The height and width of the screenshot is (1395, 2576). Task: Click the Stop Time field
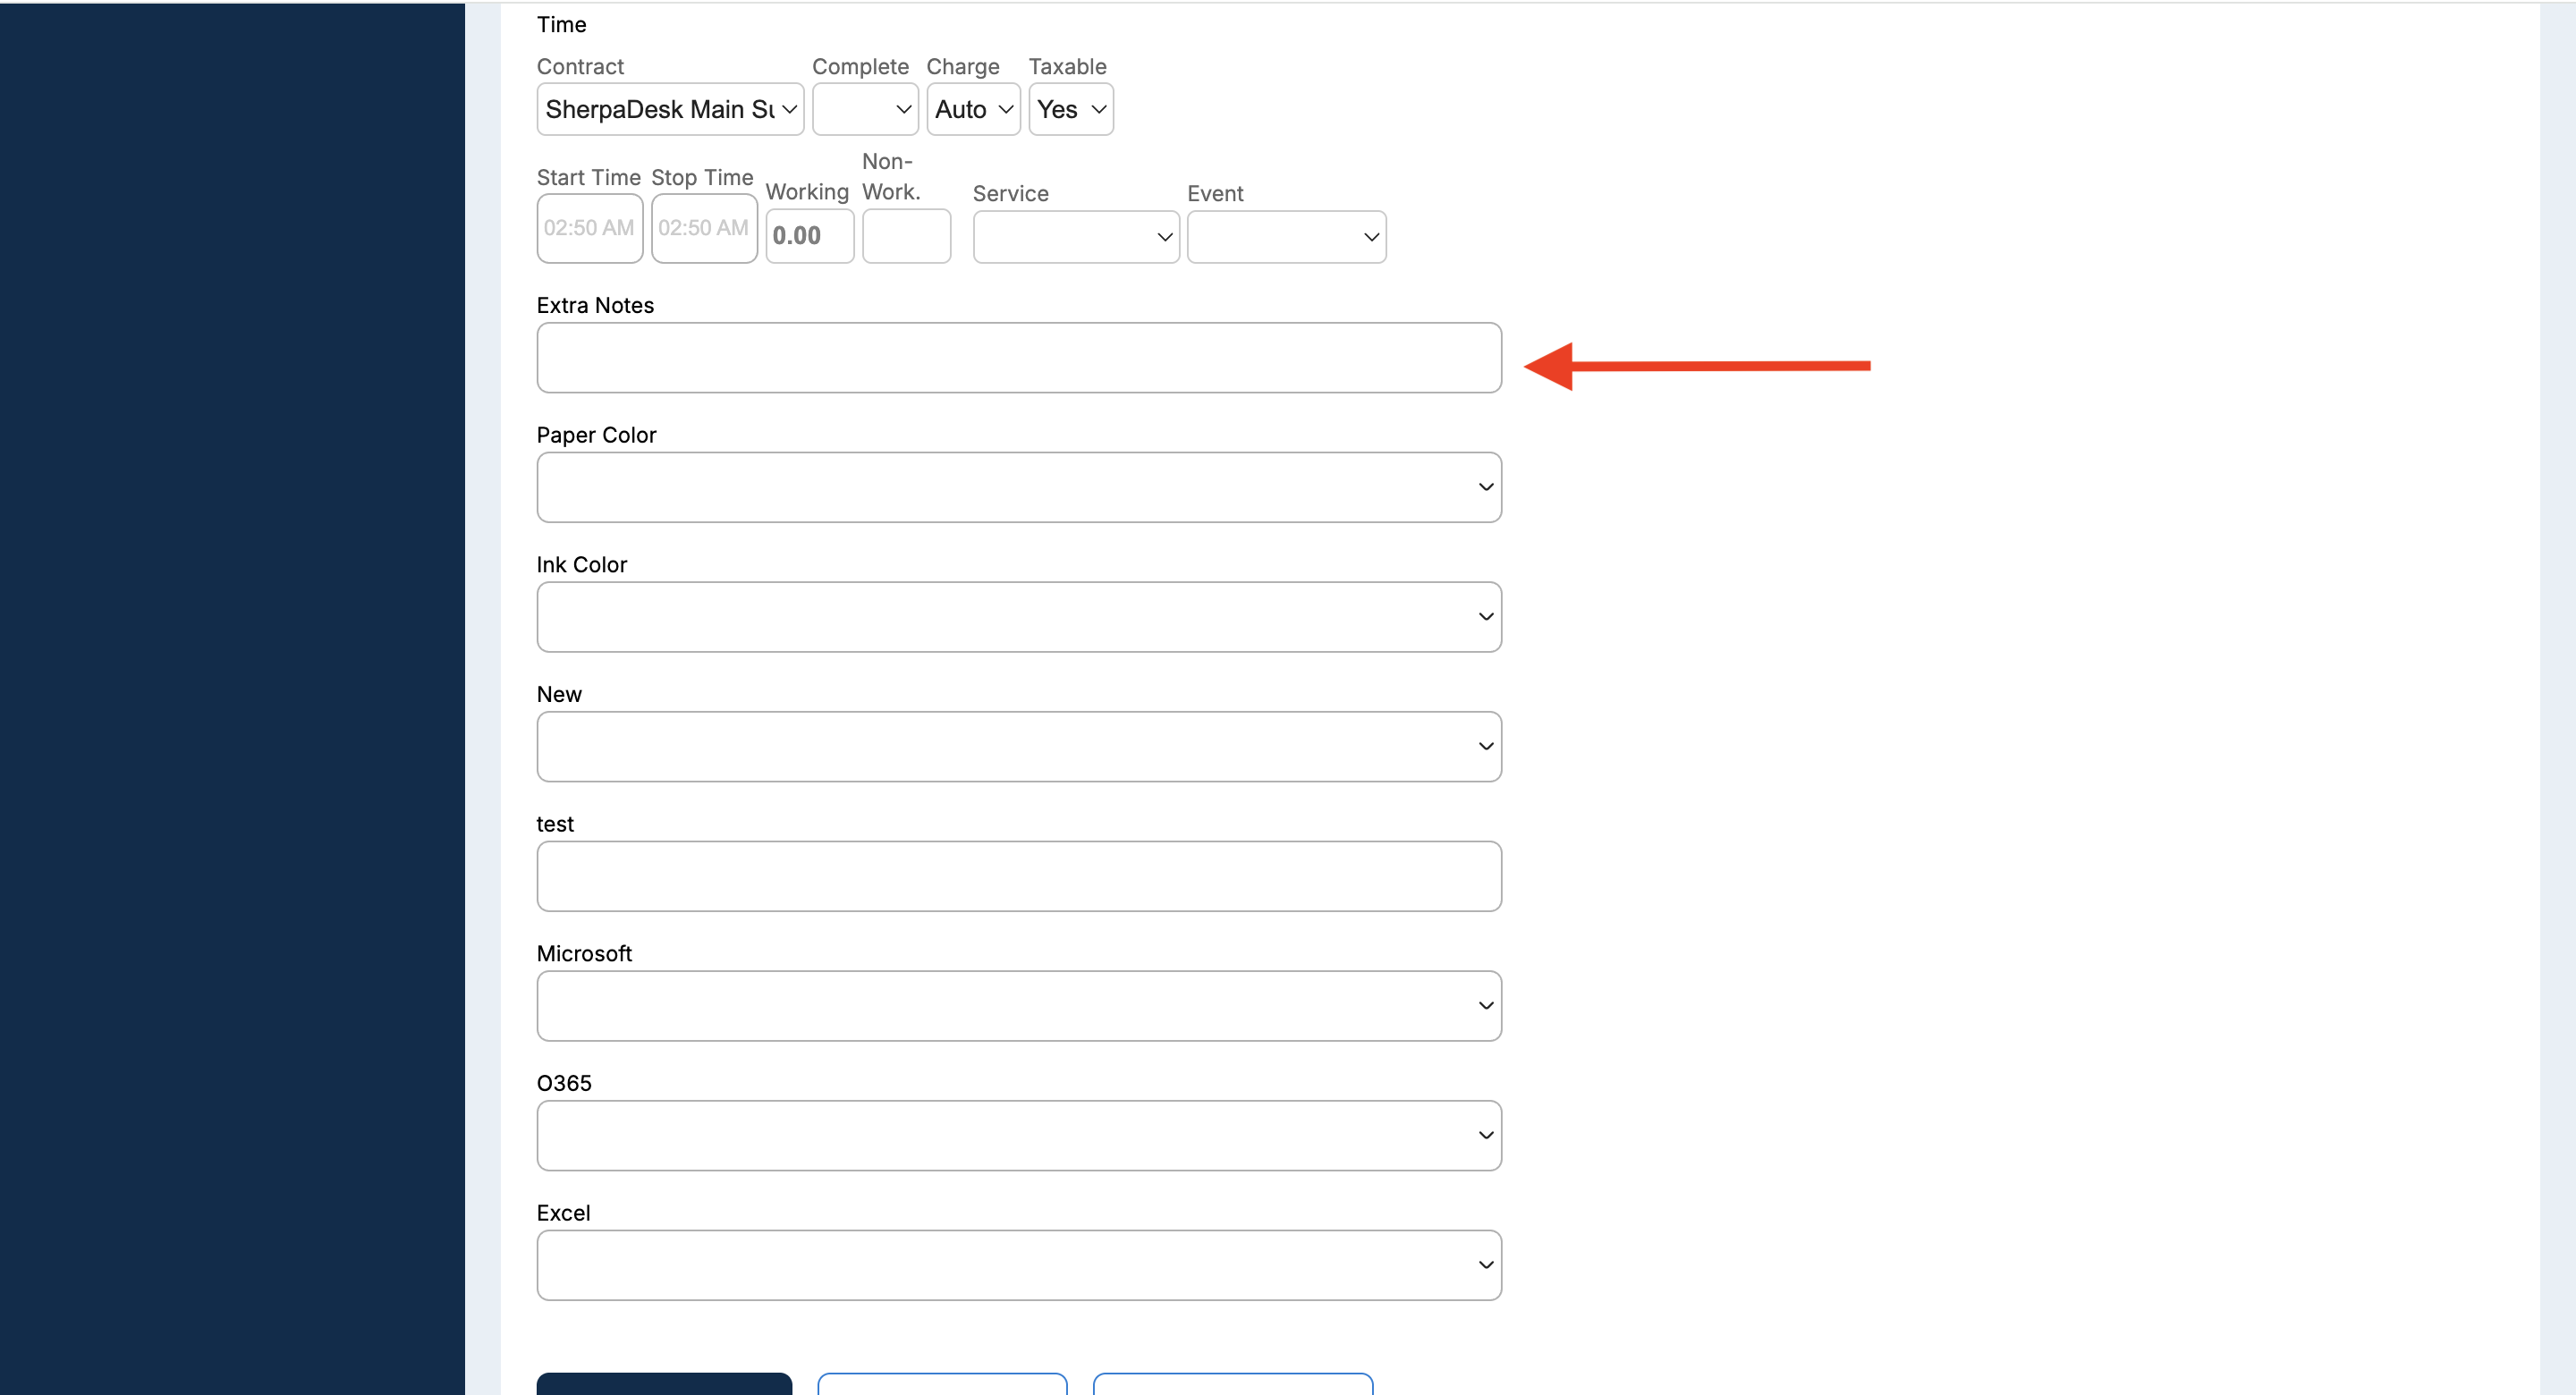tap(703, 228)
